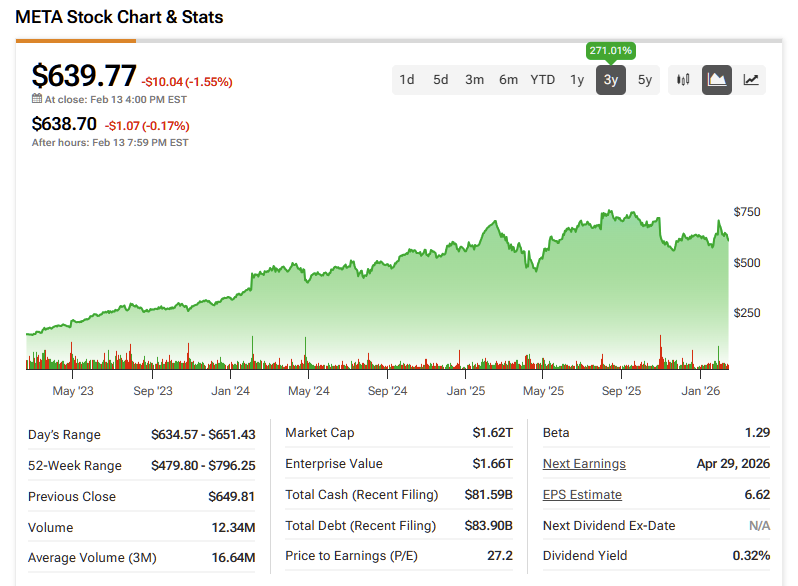Open the Next Earnings link

point(584,463)
